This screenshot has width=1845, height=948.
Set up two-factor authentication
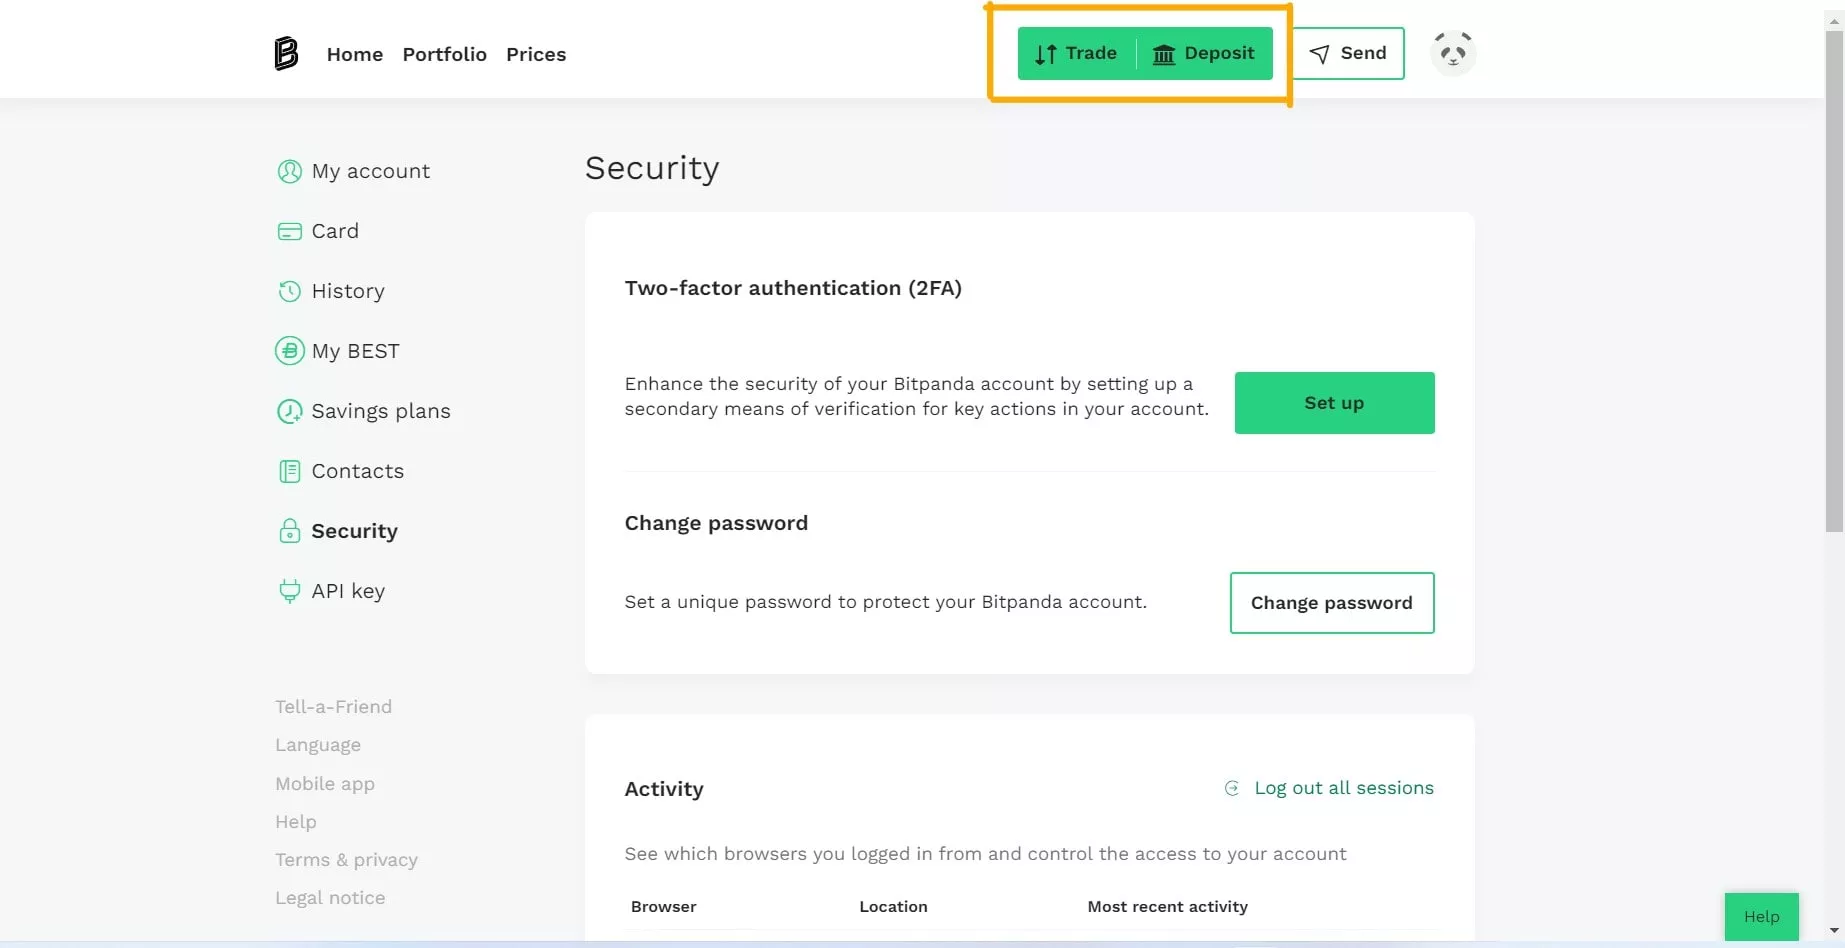click(x=1334, y=403)
